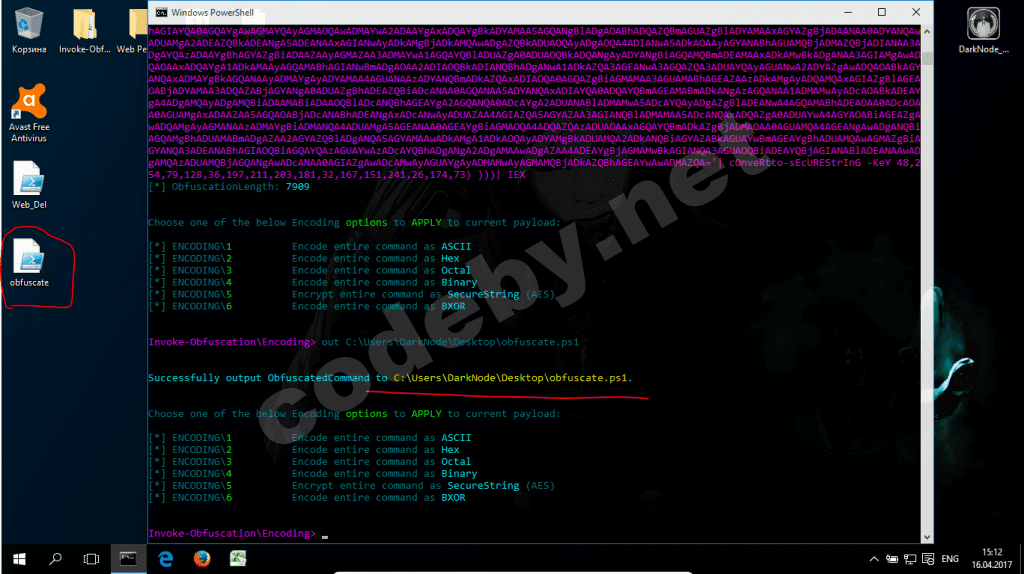Viewport: 1024px width, 574px height.
Task: Click the battery/power tray icon
Action: (892, 559)
